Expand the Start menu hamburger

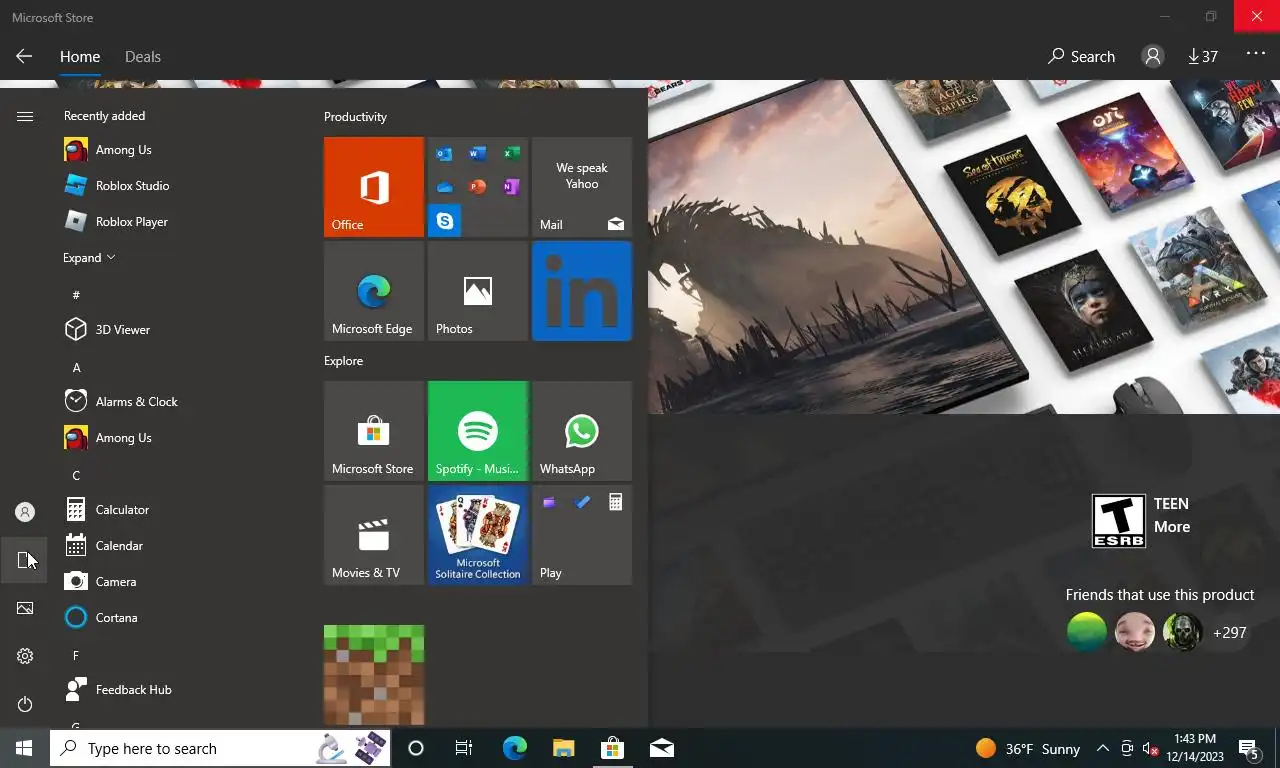click(x=25, y=117)
